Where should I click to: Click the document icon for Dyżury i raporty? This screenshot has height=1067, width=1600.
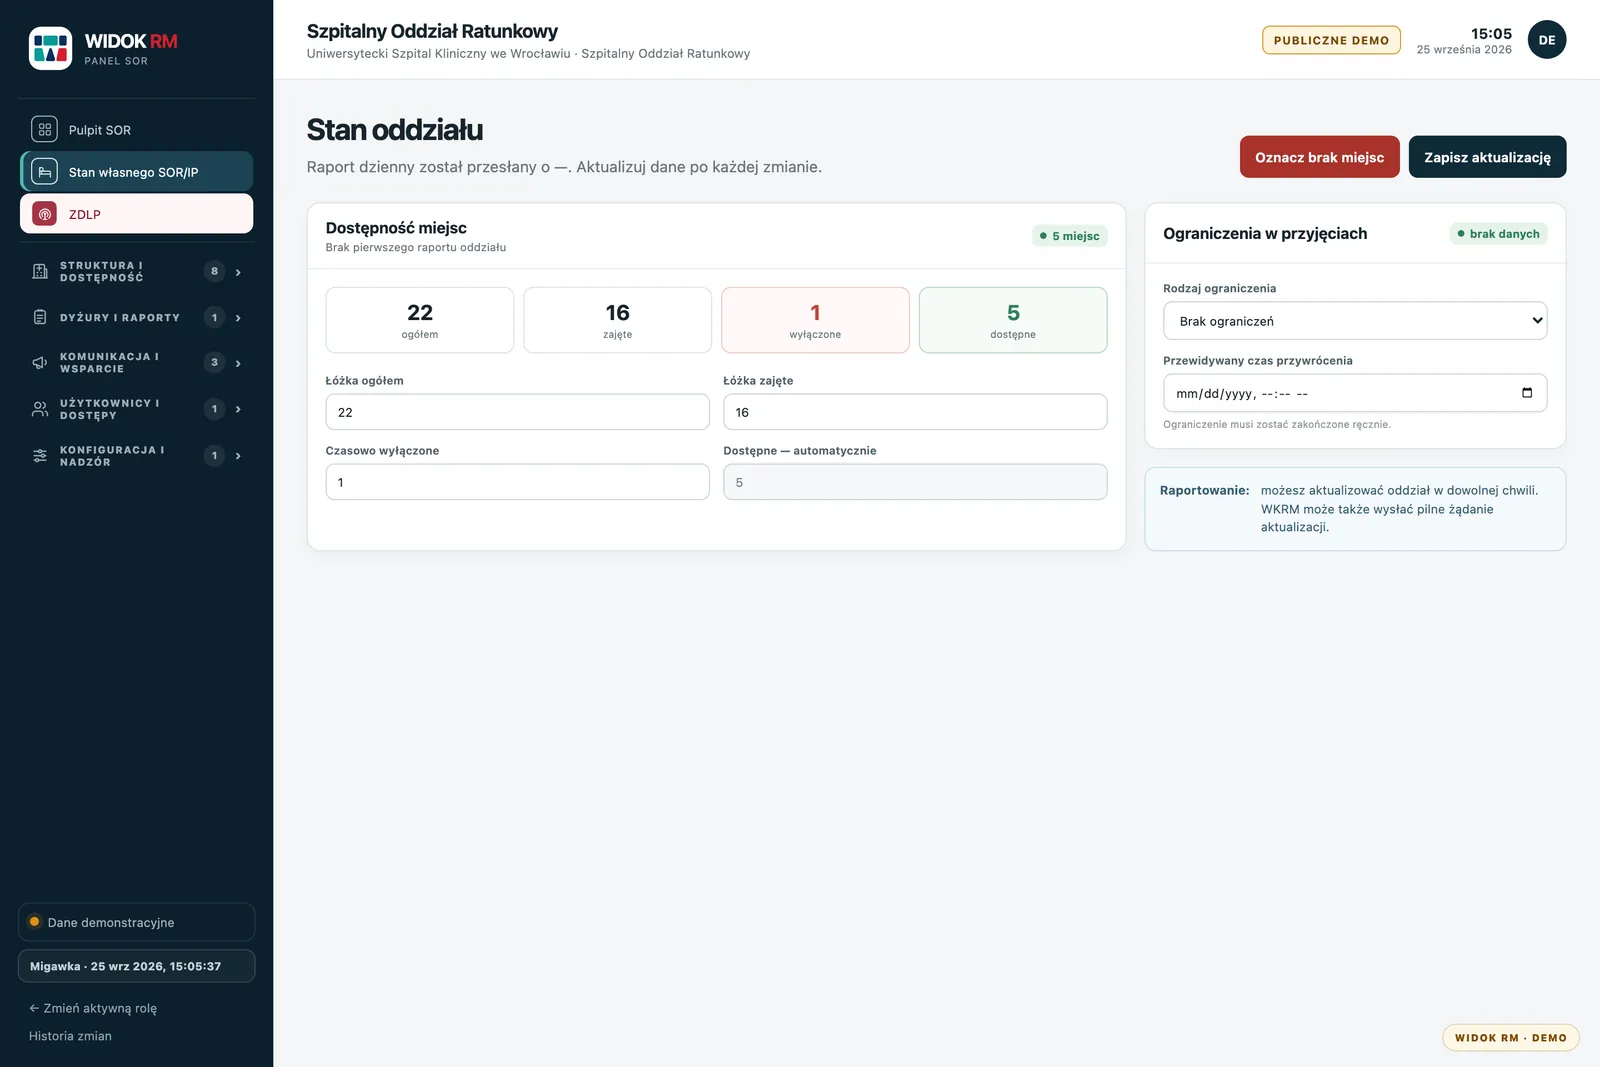coord(40,318)
